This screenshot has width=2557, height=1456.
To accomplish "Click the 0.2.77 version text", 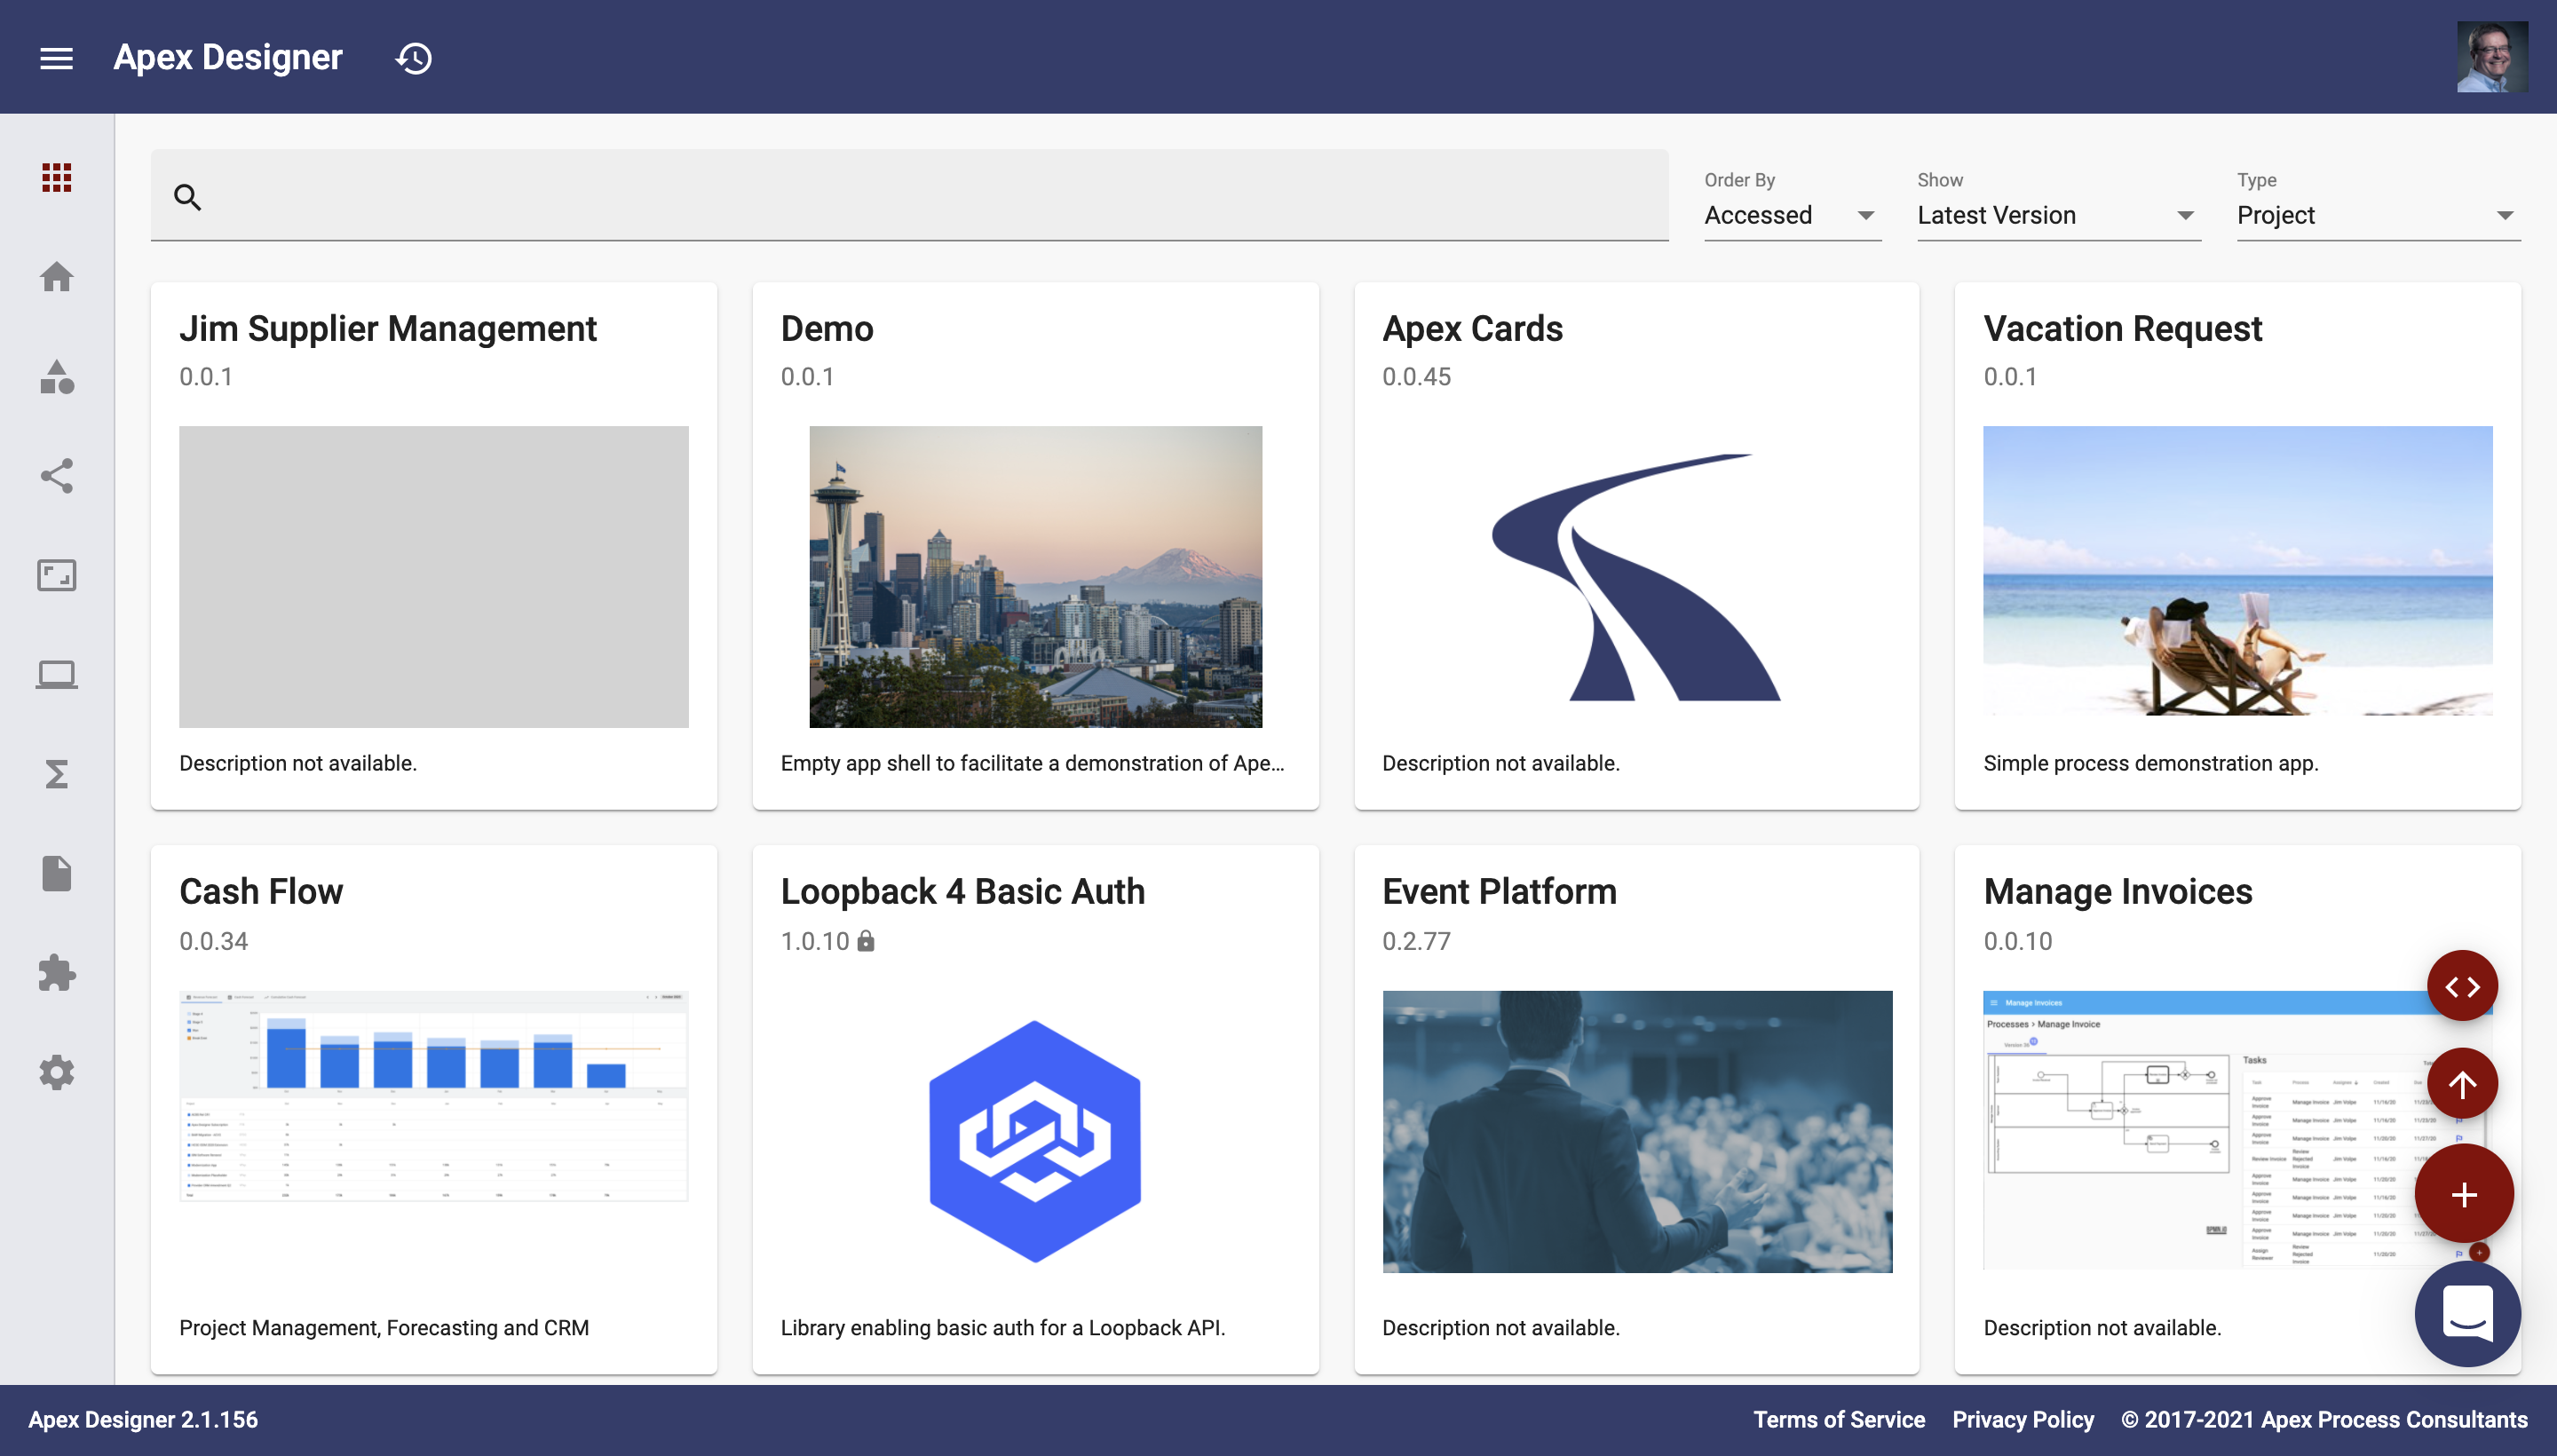I will (x=1416, y=941).
